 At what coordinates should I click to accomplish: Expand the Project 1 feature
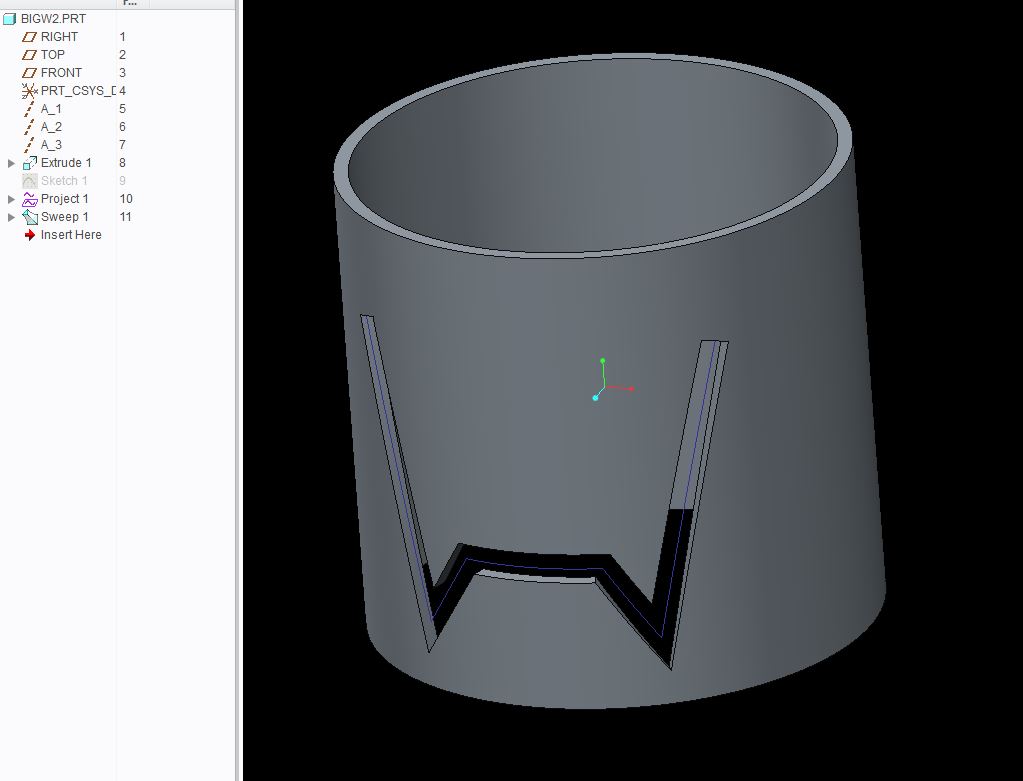point(11,199)
